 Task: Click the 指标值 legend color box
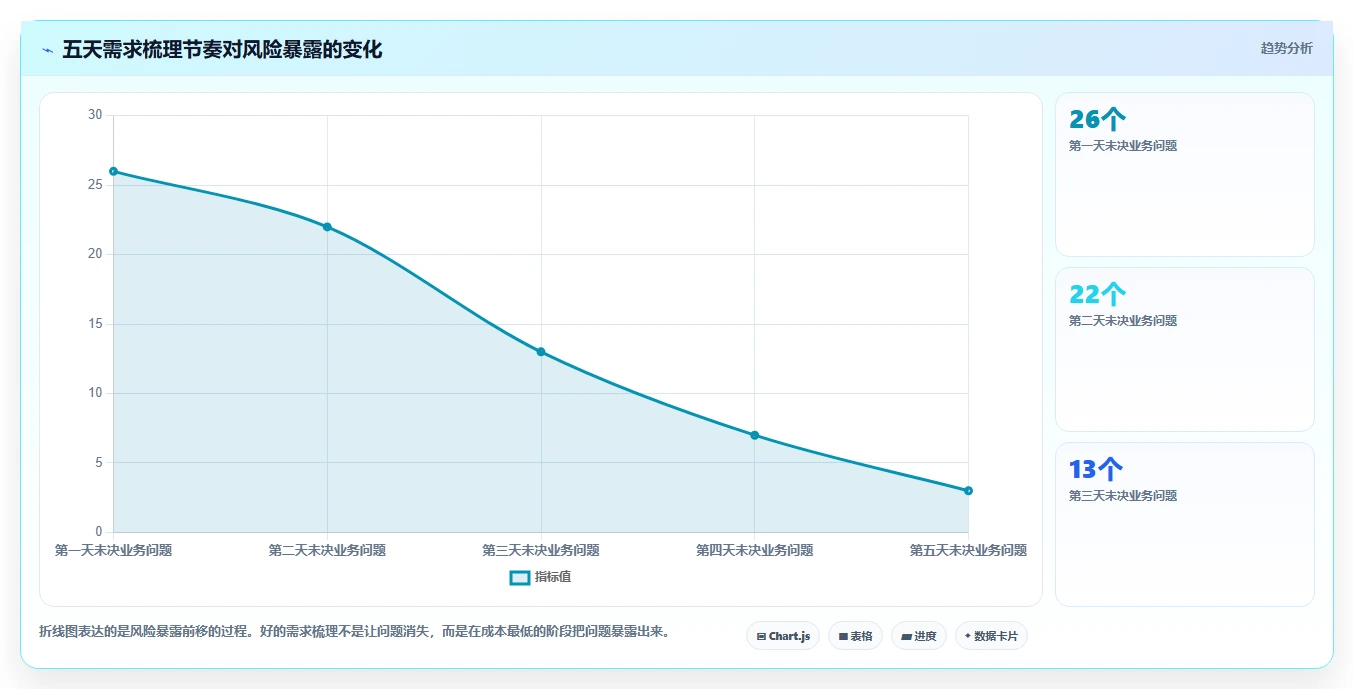[519, 577]
